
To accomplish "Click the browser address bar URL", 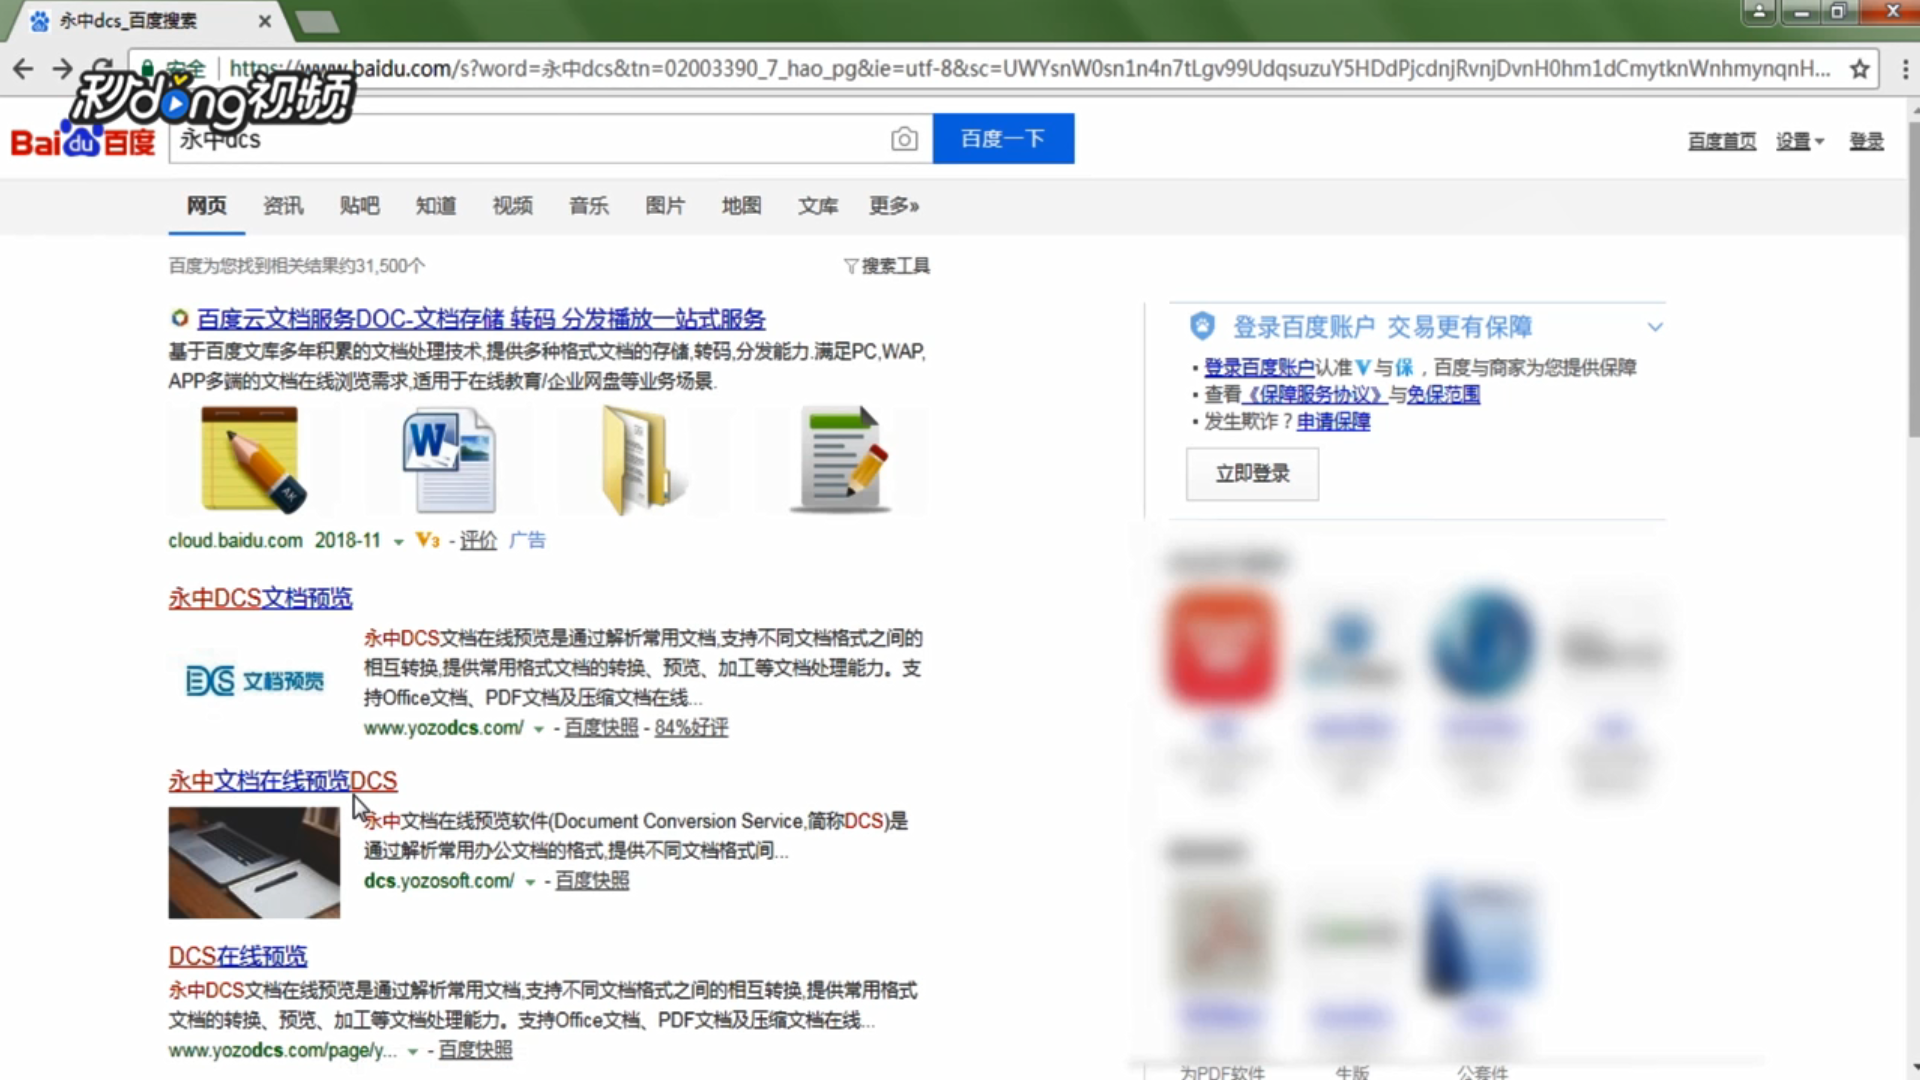I will (1030, 68).
